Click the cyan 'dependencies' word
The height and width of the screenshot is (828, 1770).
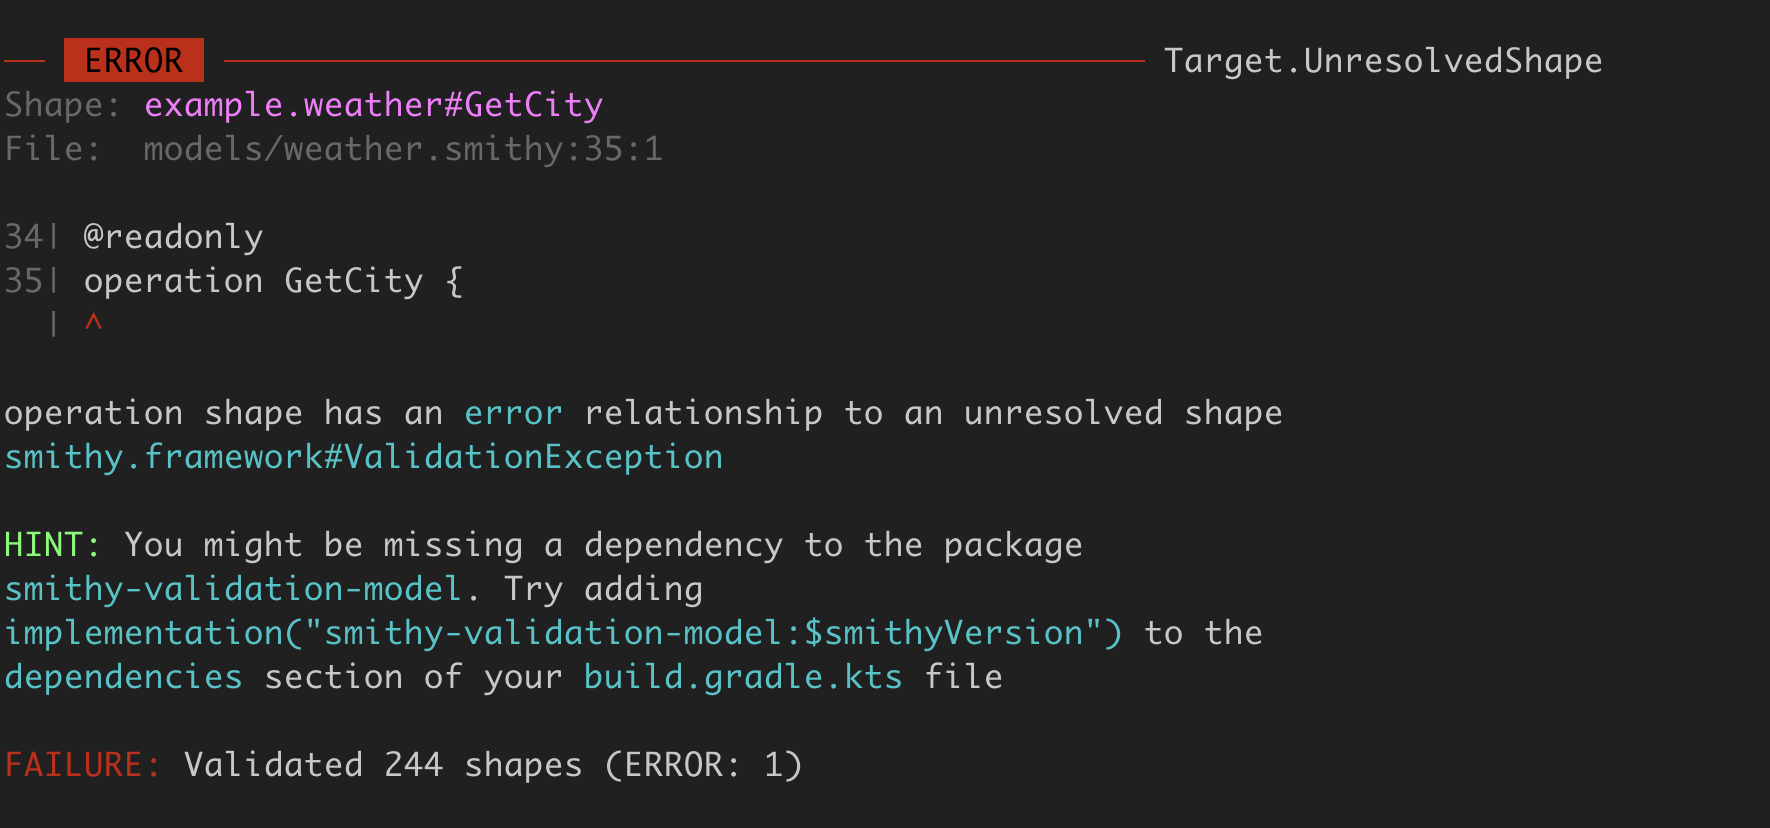coord(124,677)
